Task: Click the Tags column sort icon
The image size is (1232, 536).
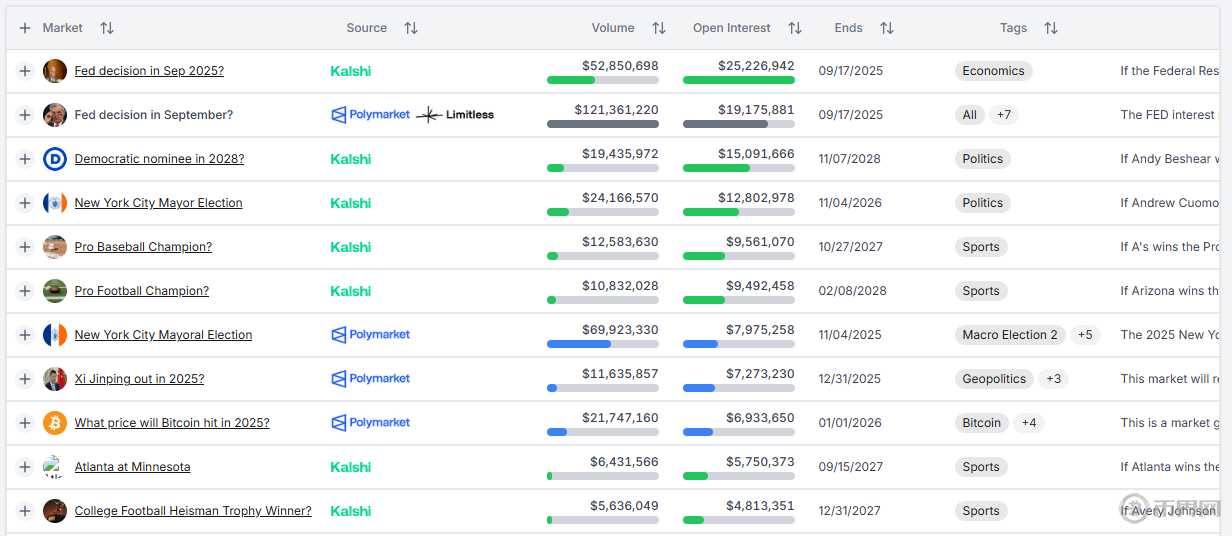Action: click(x=1050, y=28)
